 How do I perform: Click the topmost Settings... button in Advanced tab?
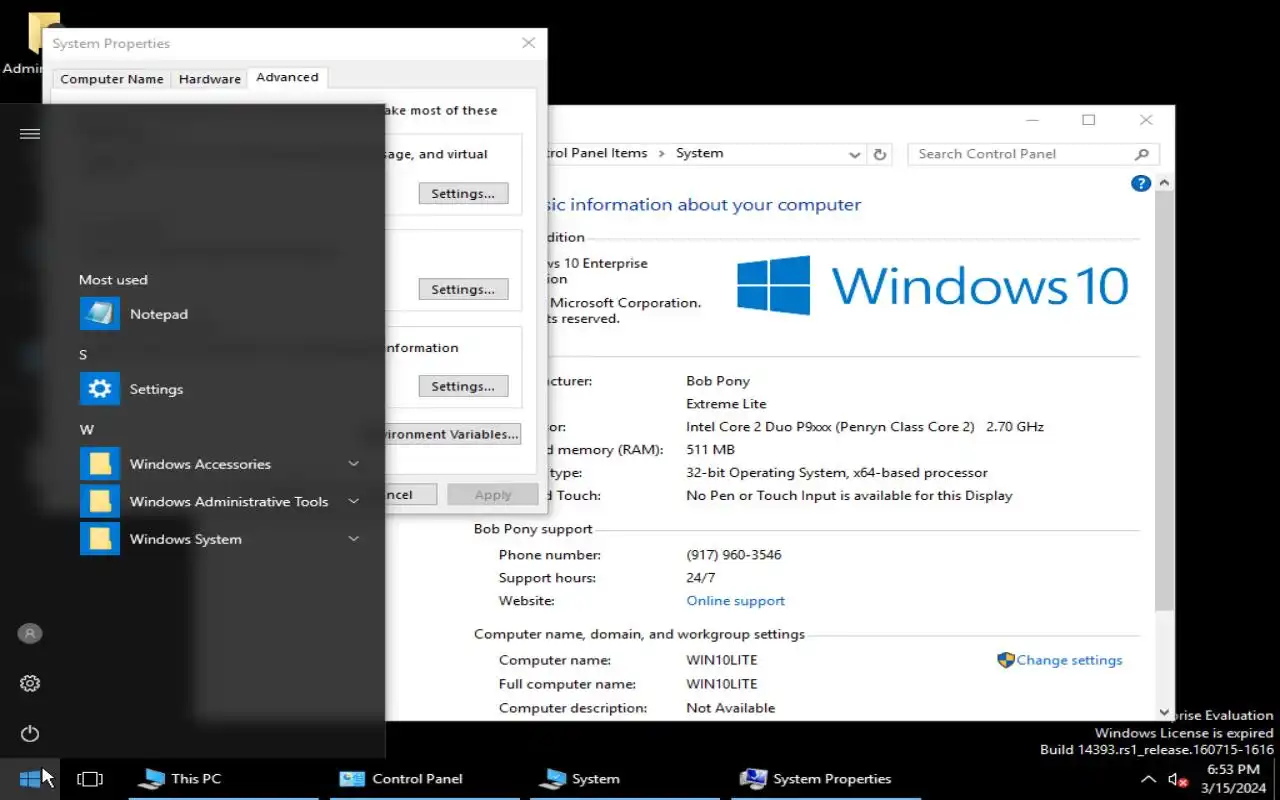pos(463,193)
